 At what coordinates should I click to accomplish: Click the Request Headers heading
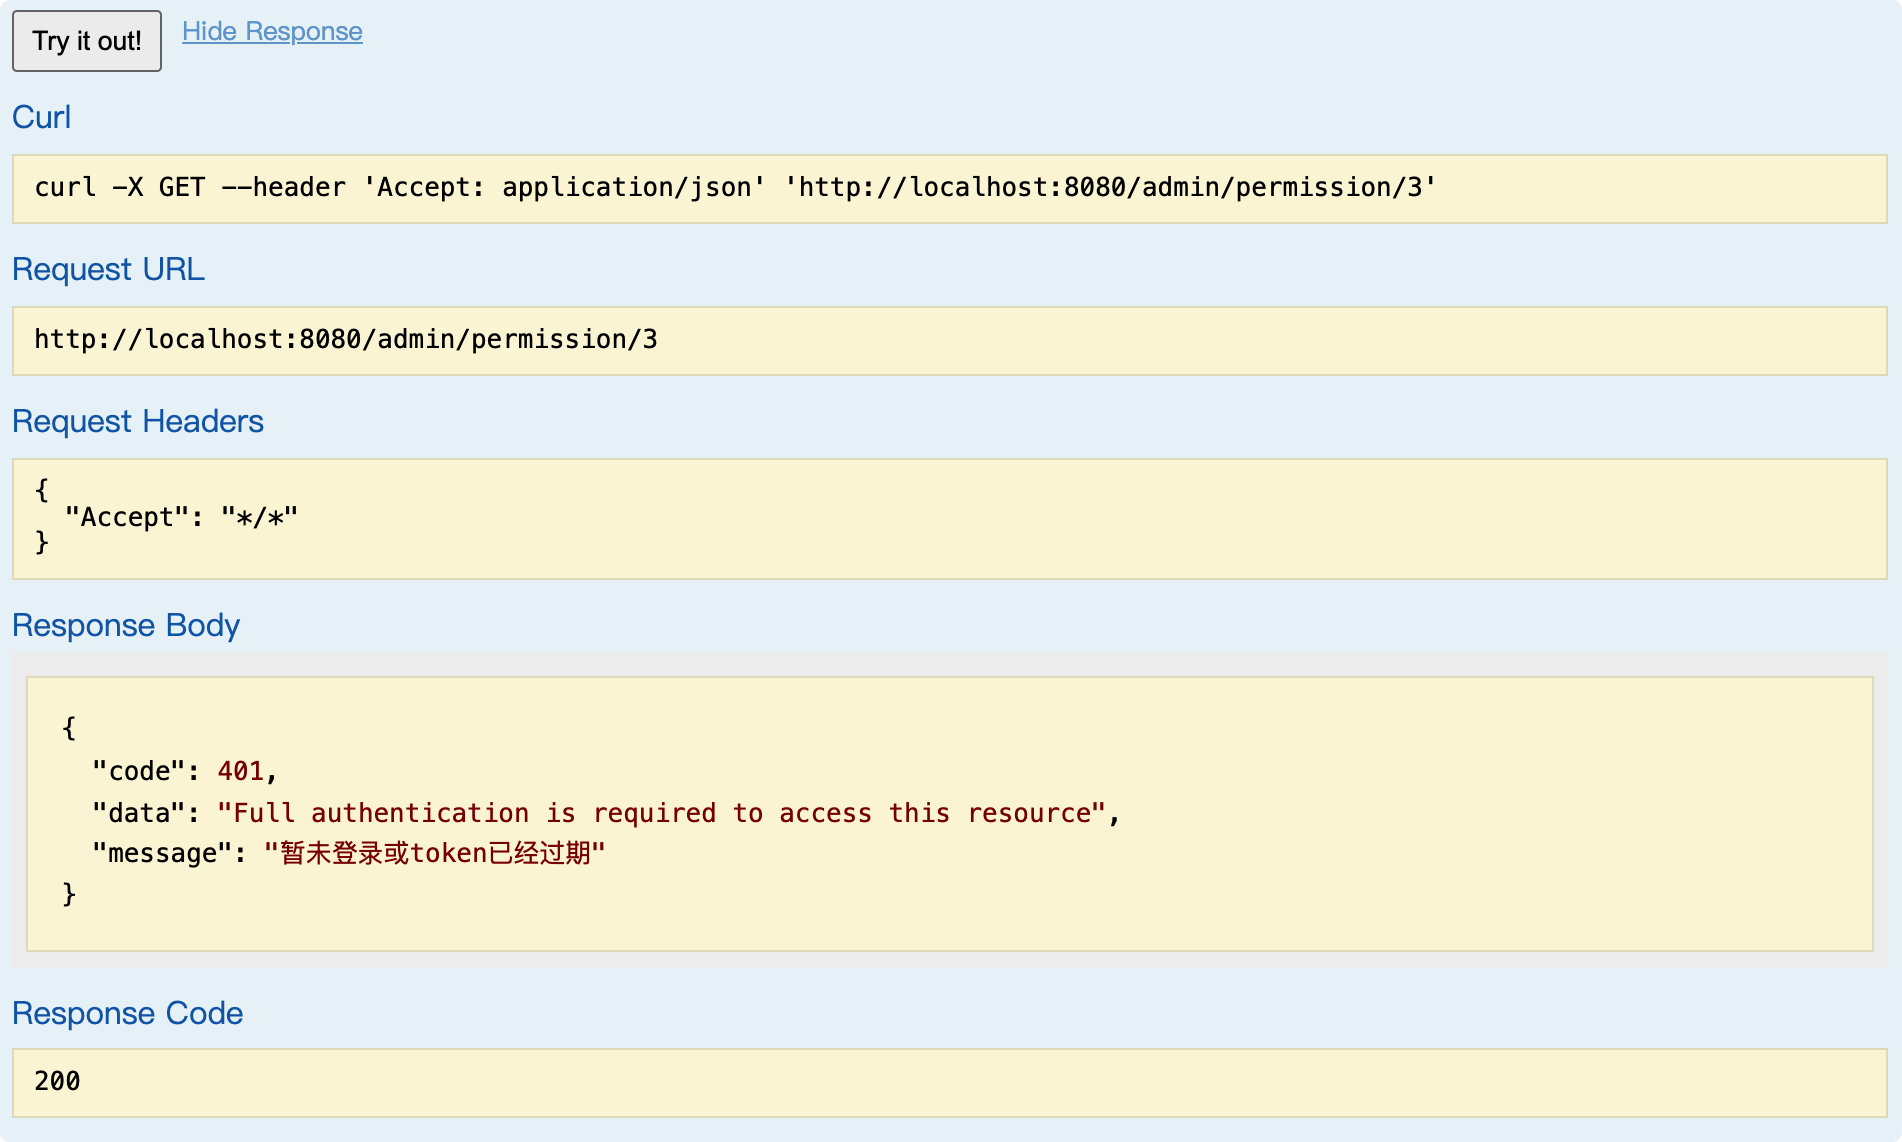click(x=138, y=421)
